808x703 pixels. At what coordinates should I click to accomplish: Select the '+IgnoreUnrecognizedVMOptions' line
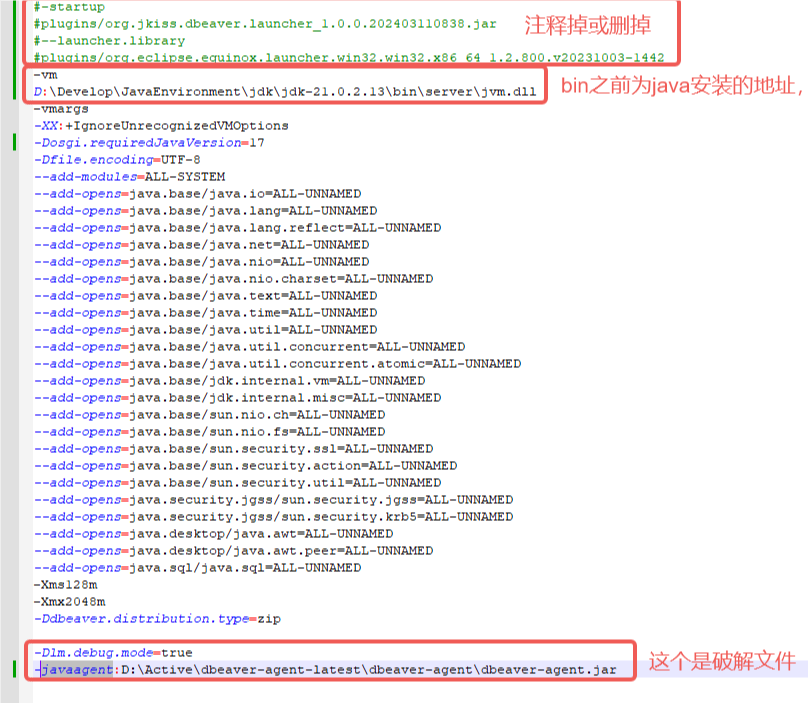161,126
